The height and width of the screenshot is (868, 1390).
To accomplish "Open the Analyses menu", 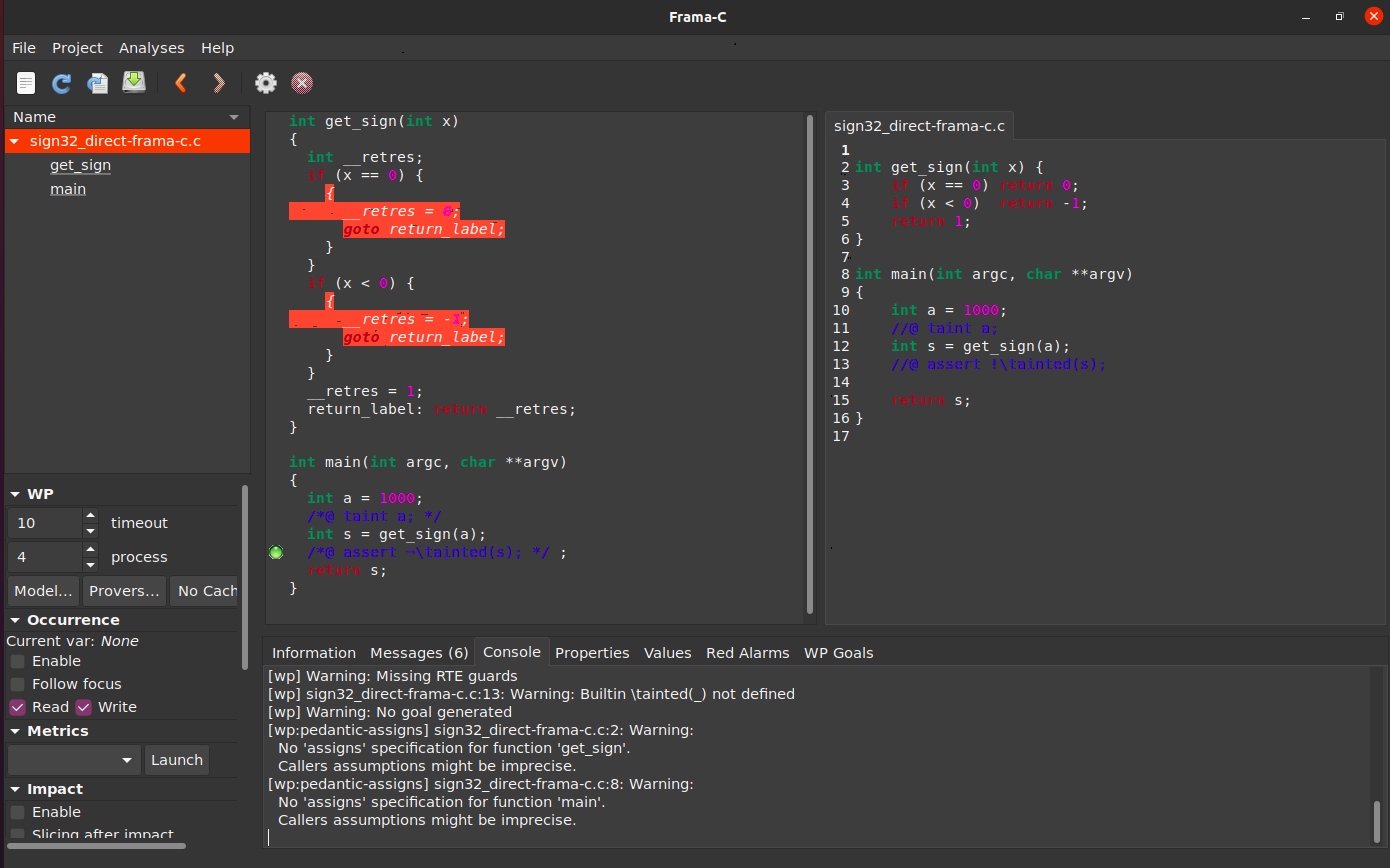I will tap(151, 48).
